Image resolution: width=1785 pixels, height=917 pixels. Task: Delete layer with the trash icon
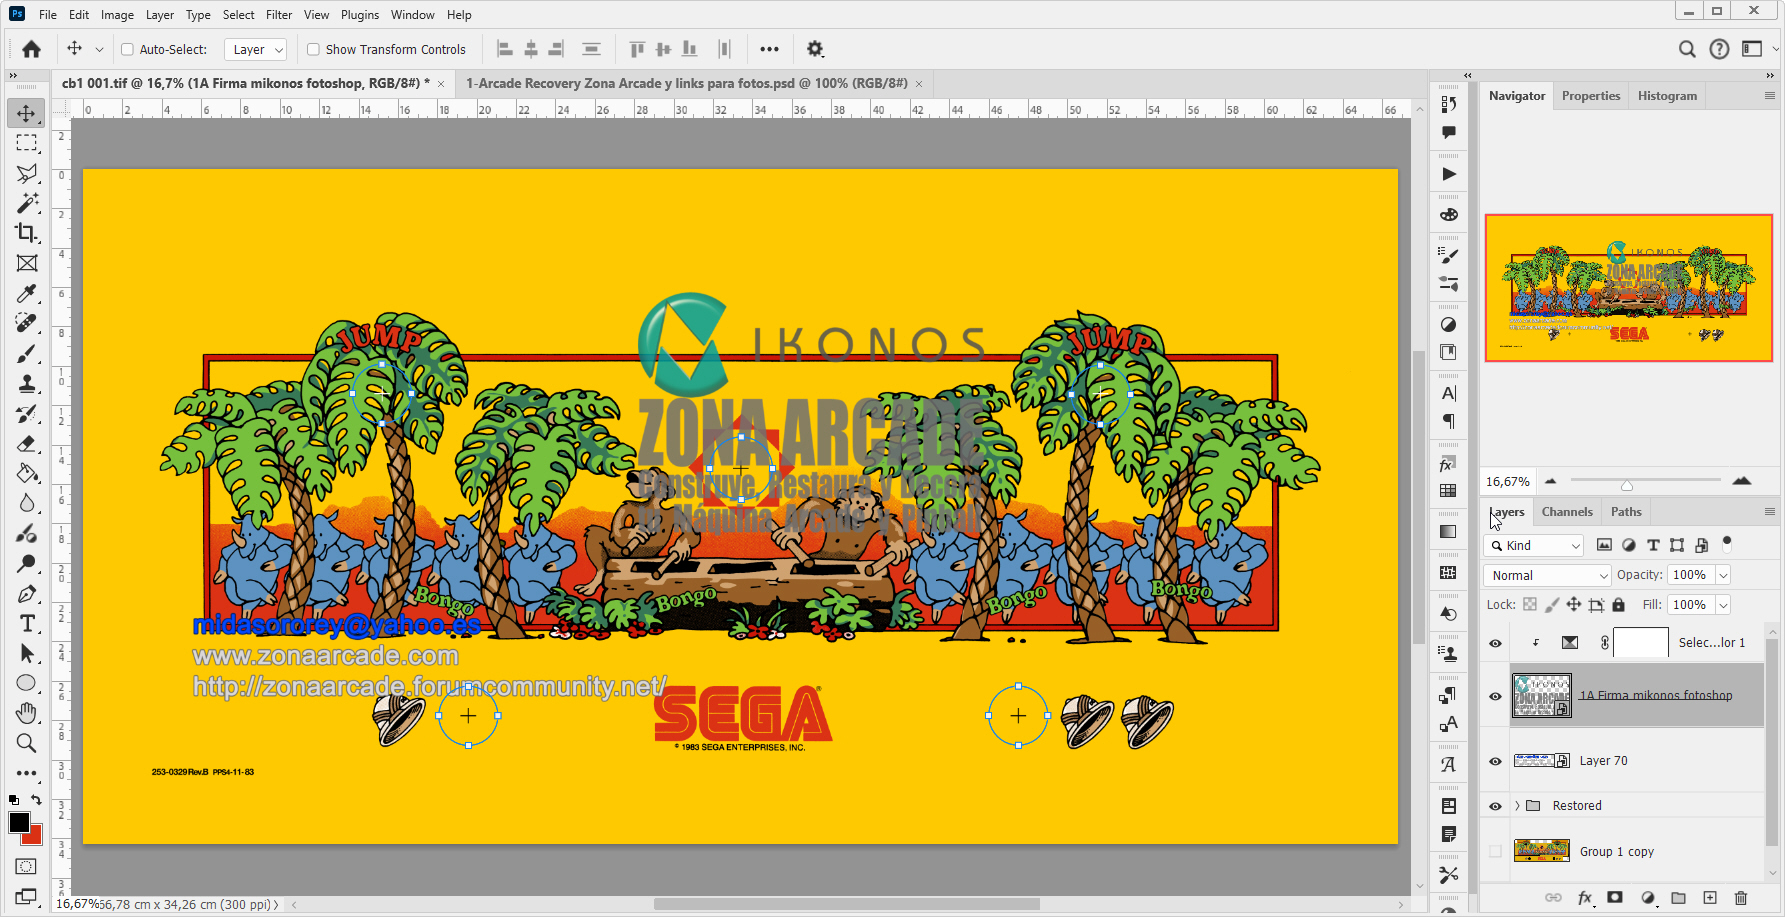click(x=1741, y=898)
